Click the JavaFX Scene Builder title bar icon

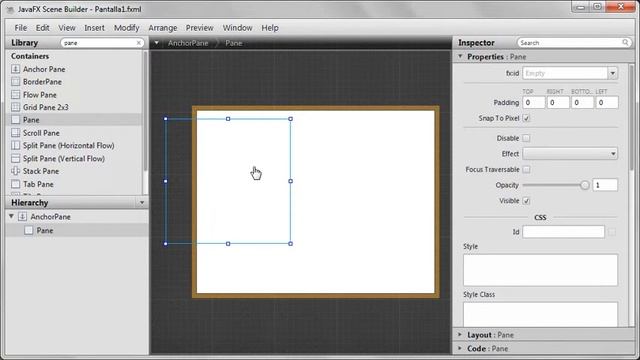[10, 9]
